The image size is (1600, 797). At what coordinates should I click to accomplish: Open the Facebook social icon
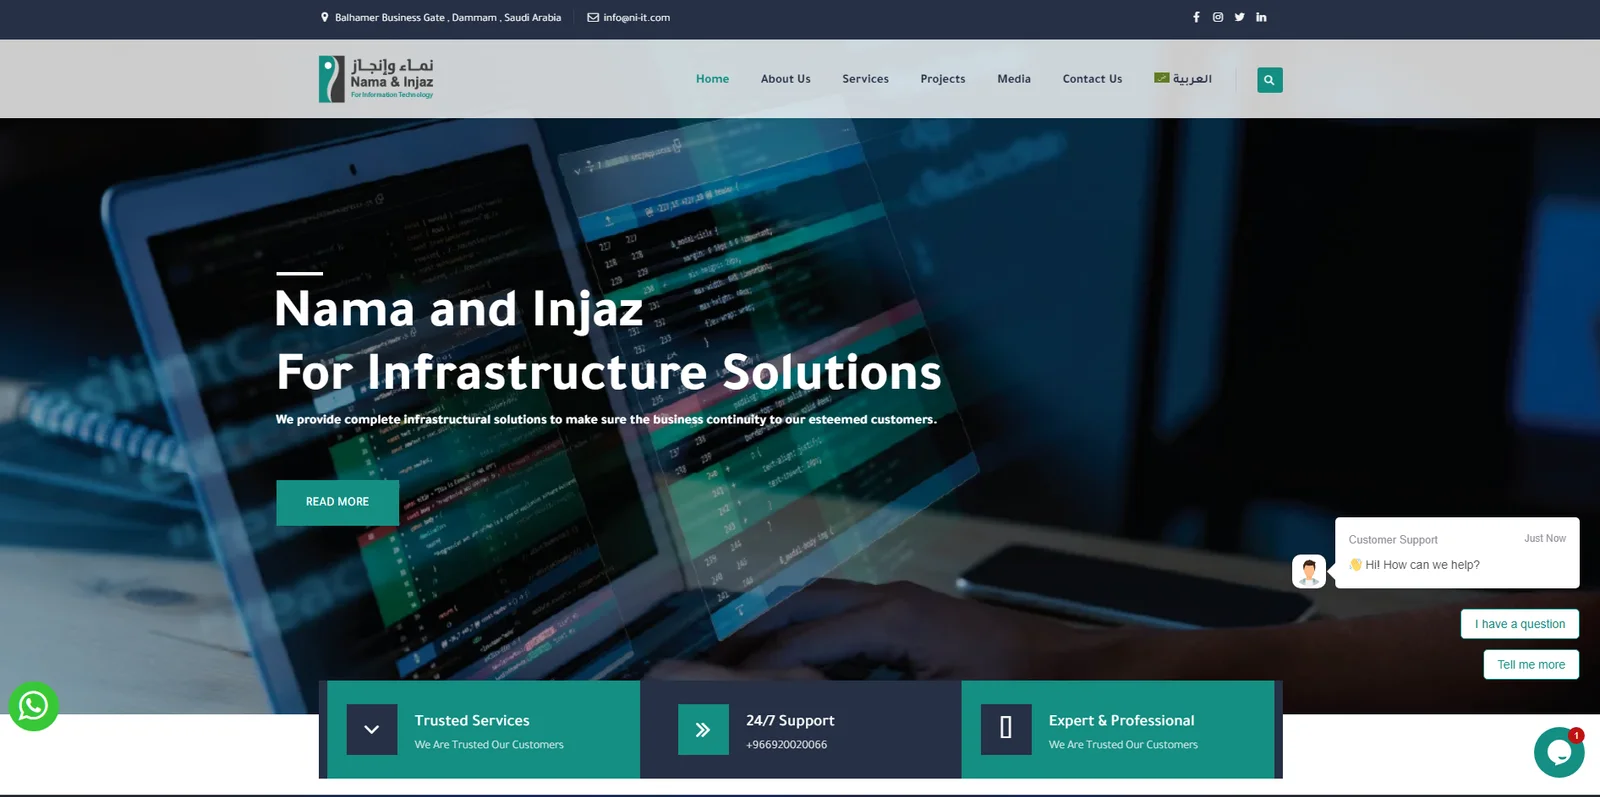[1196, 17]
